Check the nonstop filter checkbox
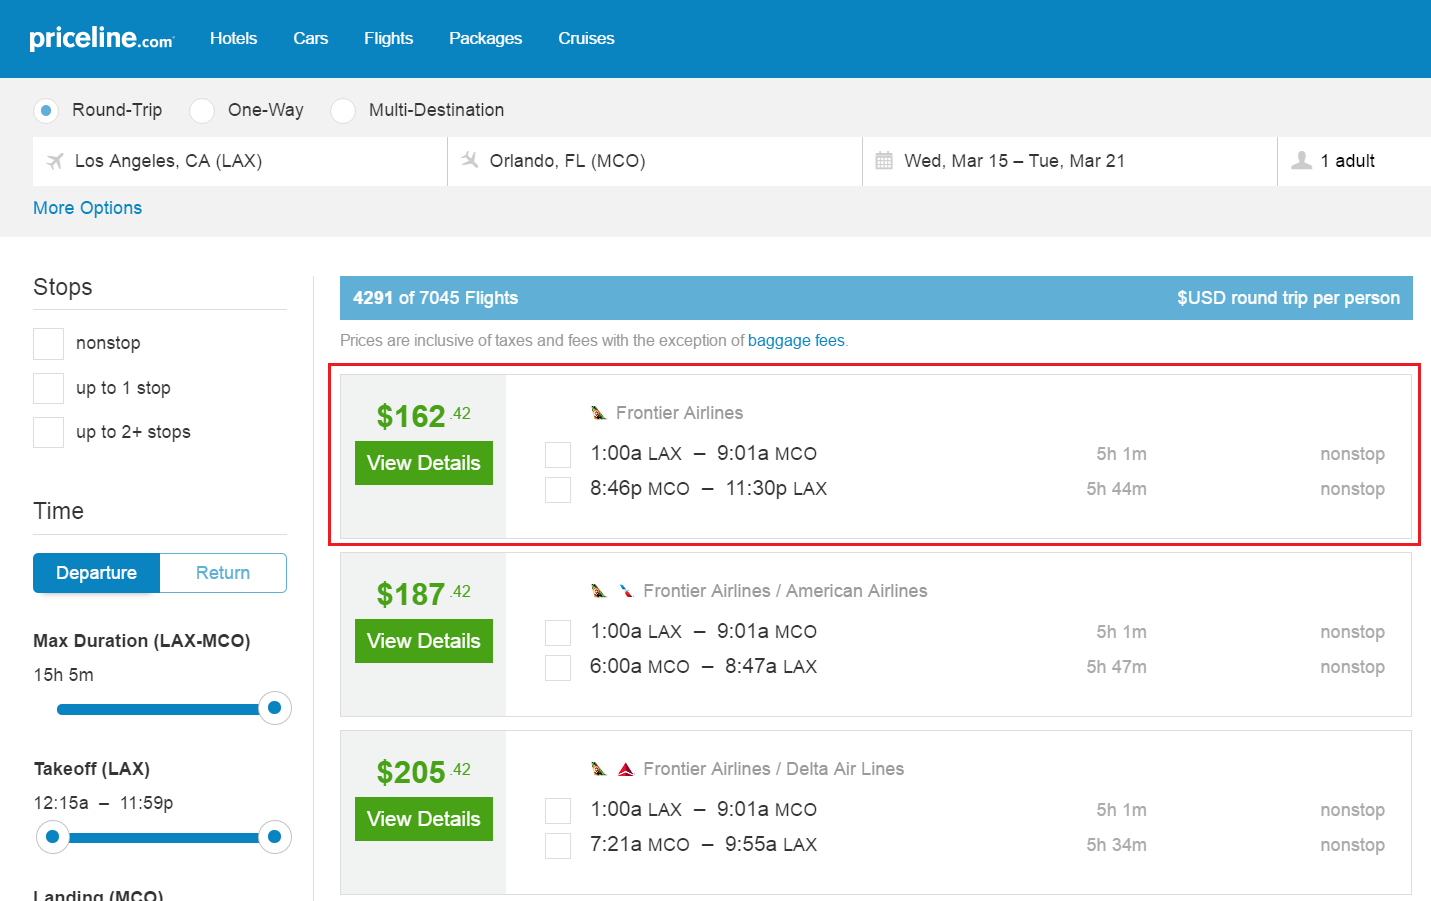The image size is (1431, 901). pyautogui.click(x=48, y=344)
